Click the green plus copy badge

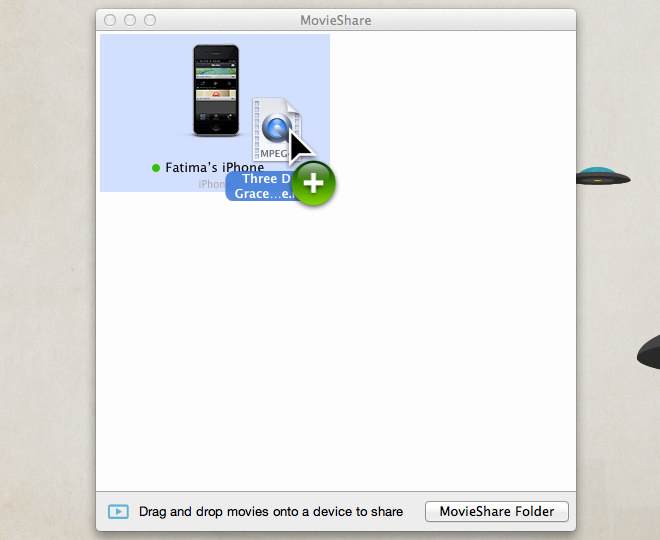point(314,184)
